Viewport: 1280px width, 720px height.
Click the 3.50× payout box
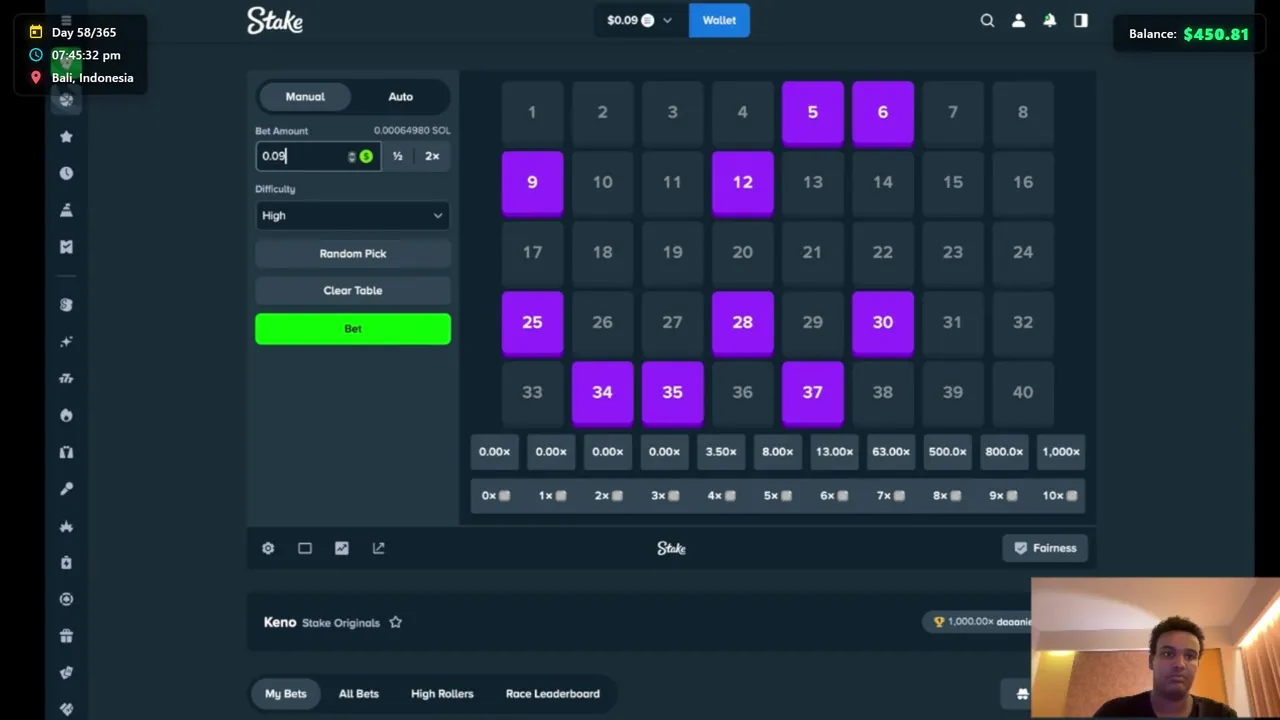point(721,452)
